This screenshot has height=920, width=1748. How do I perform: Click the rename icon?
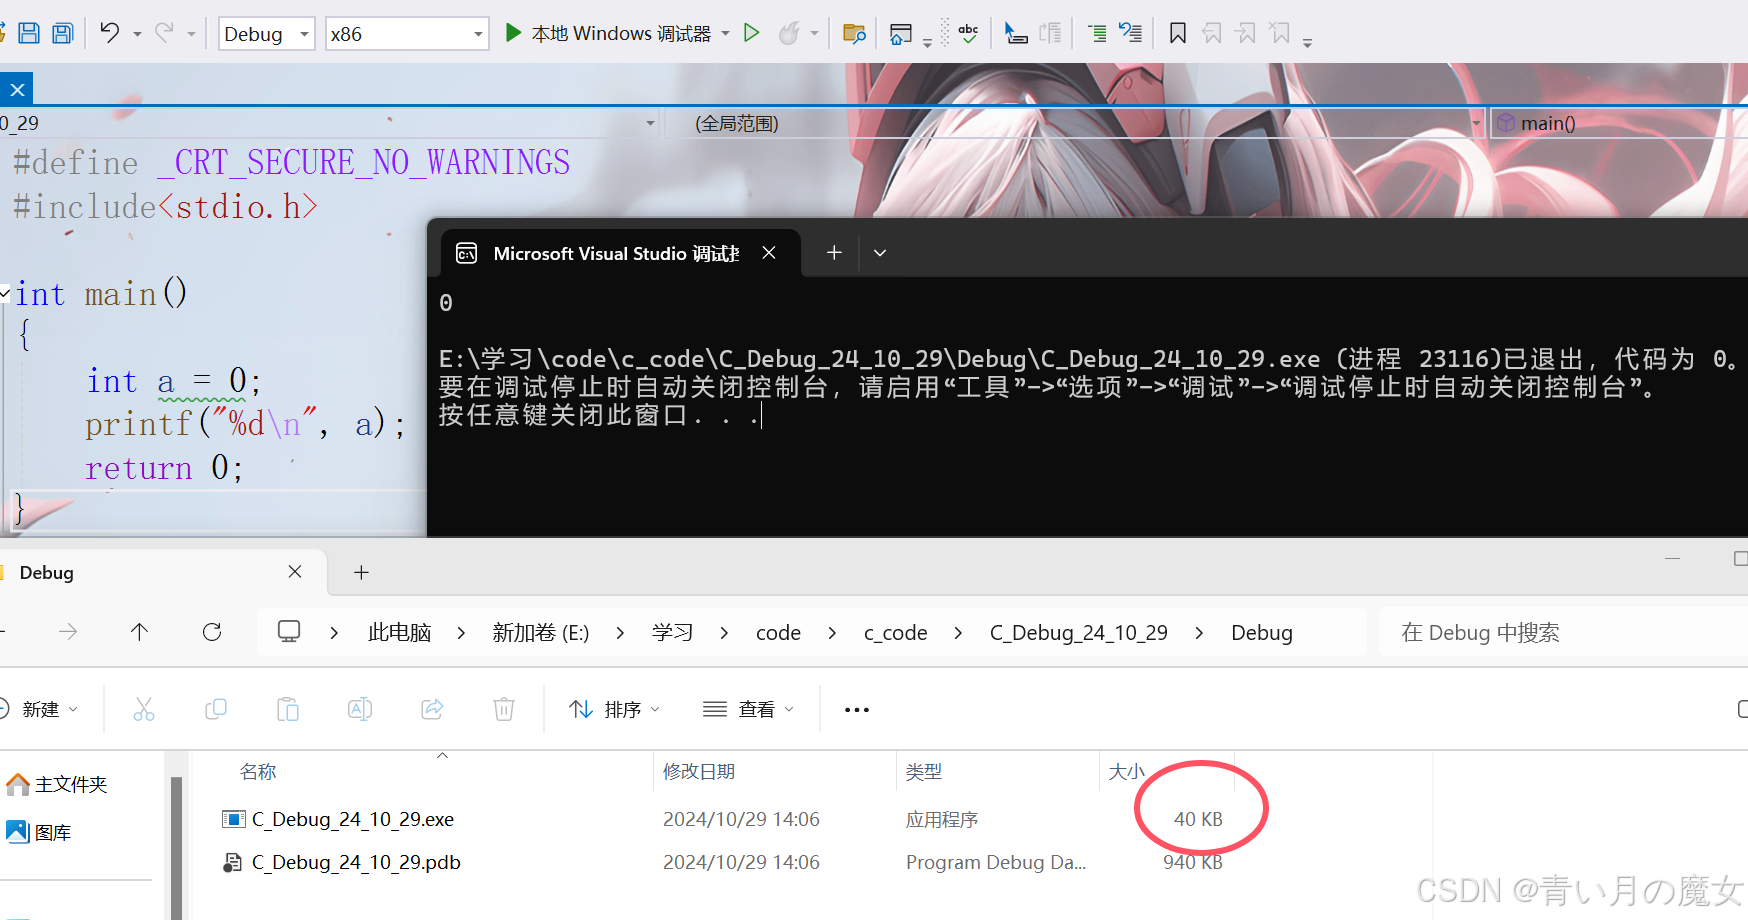coord(360,709)
